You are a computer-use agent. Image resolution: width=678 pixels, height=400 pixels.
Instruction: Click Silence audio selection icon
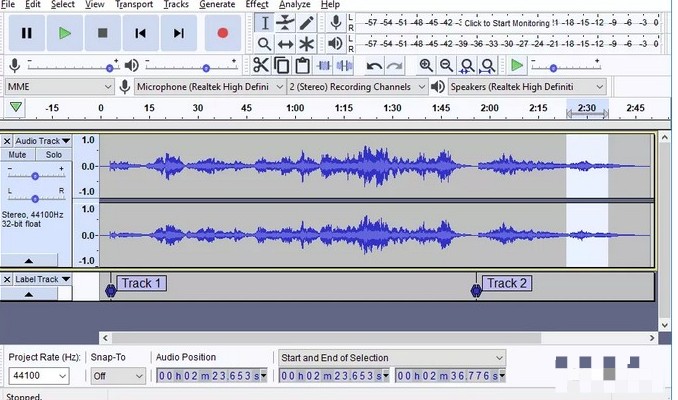(344, 66)
